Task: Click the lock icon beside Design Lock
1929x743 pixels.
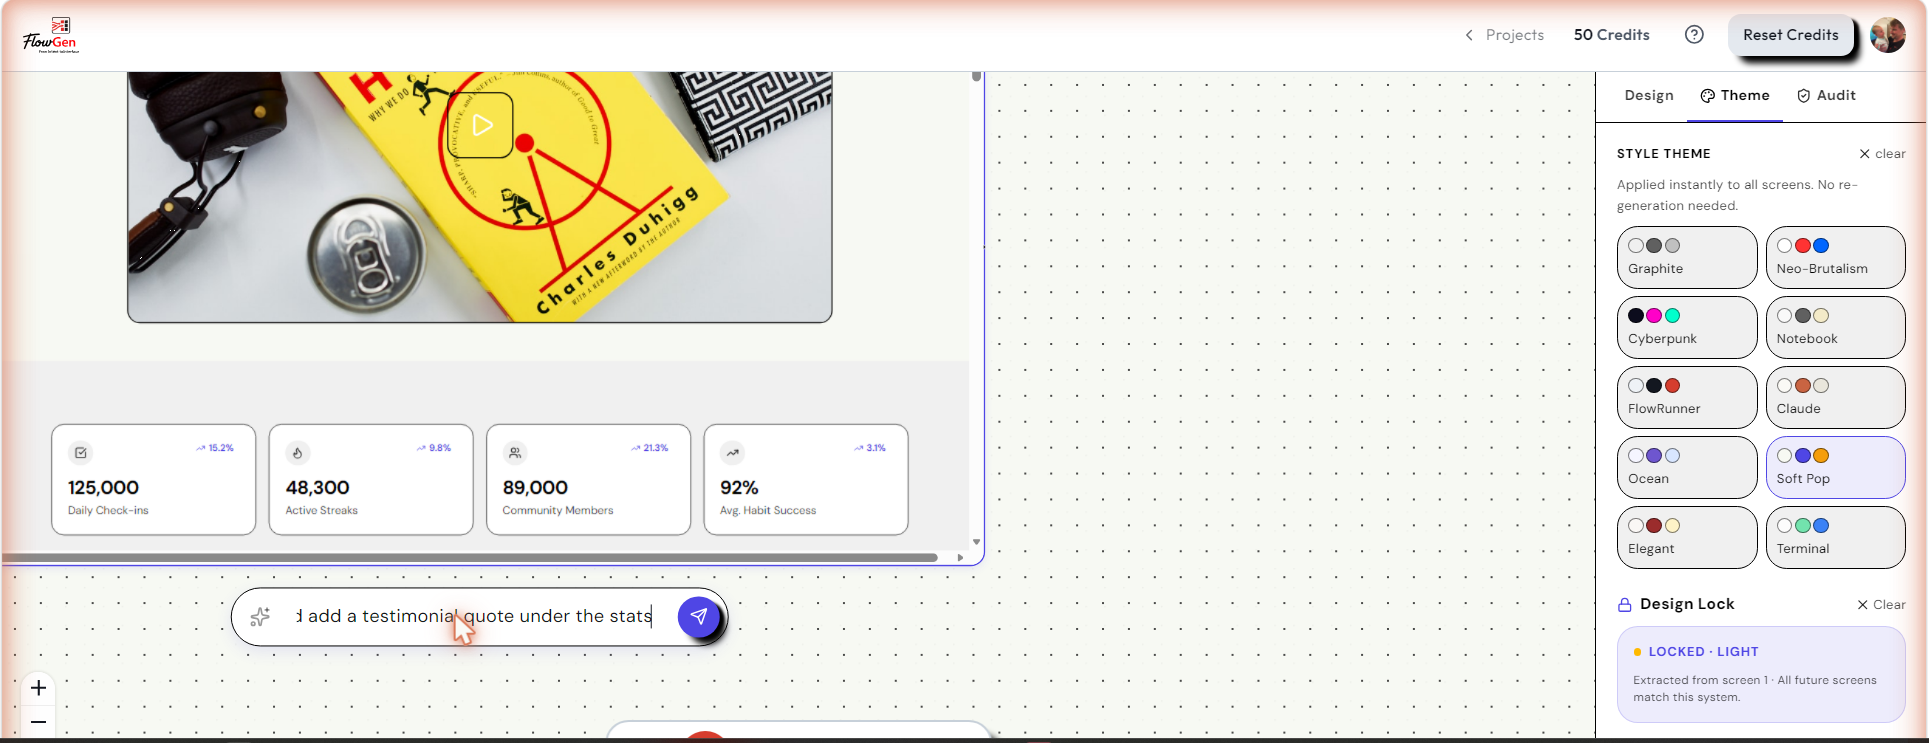Action: pos(1625,605)
